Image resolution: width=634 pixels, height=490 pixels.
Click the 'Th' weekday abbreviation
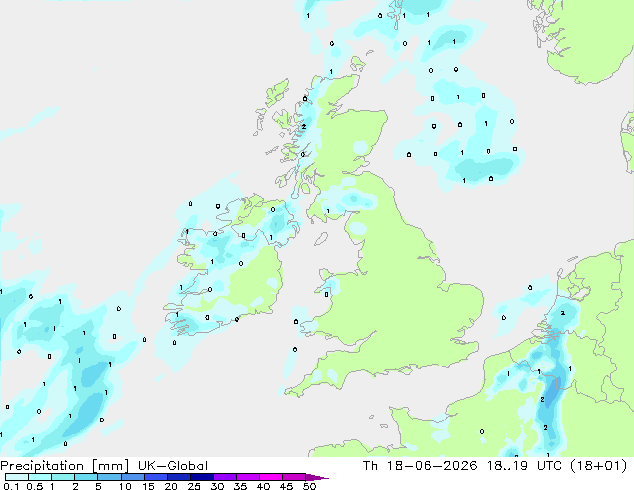pyautogui.click(x=370, y=466)
